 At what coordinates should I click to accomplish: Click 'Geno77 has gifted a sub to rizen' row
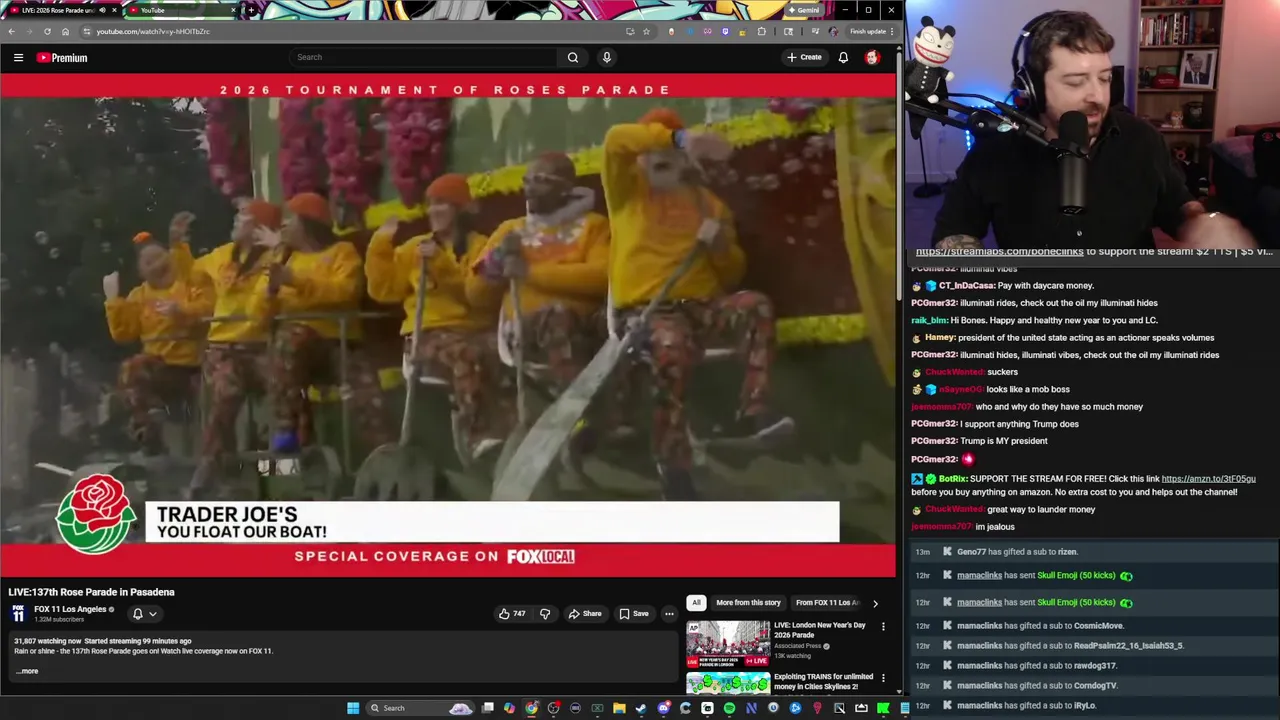(1094, 552)
